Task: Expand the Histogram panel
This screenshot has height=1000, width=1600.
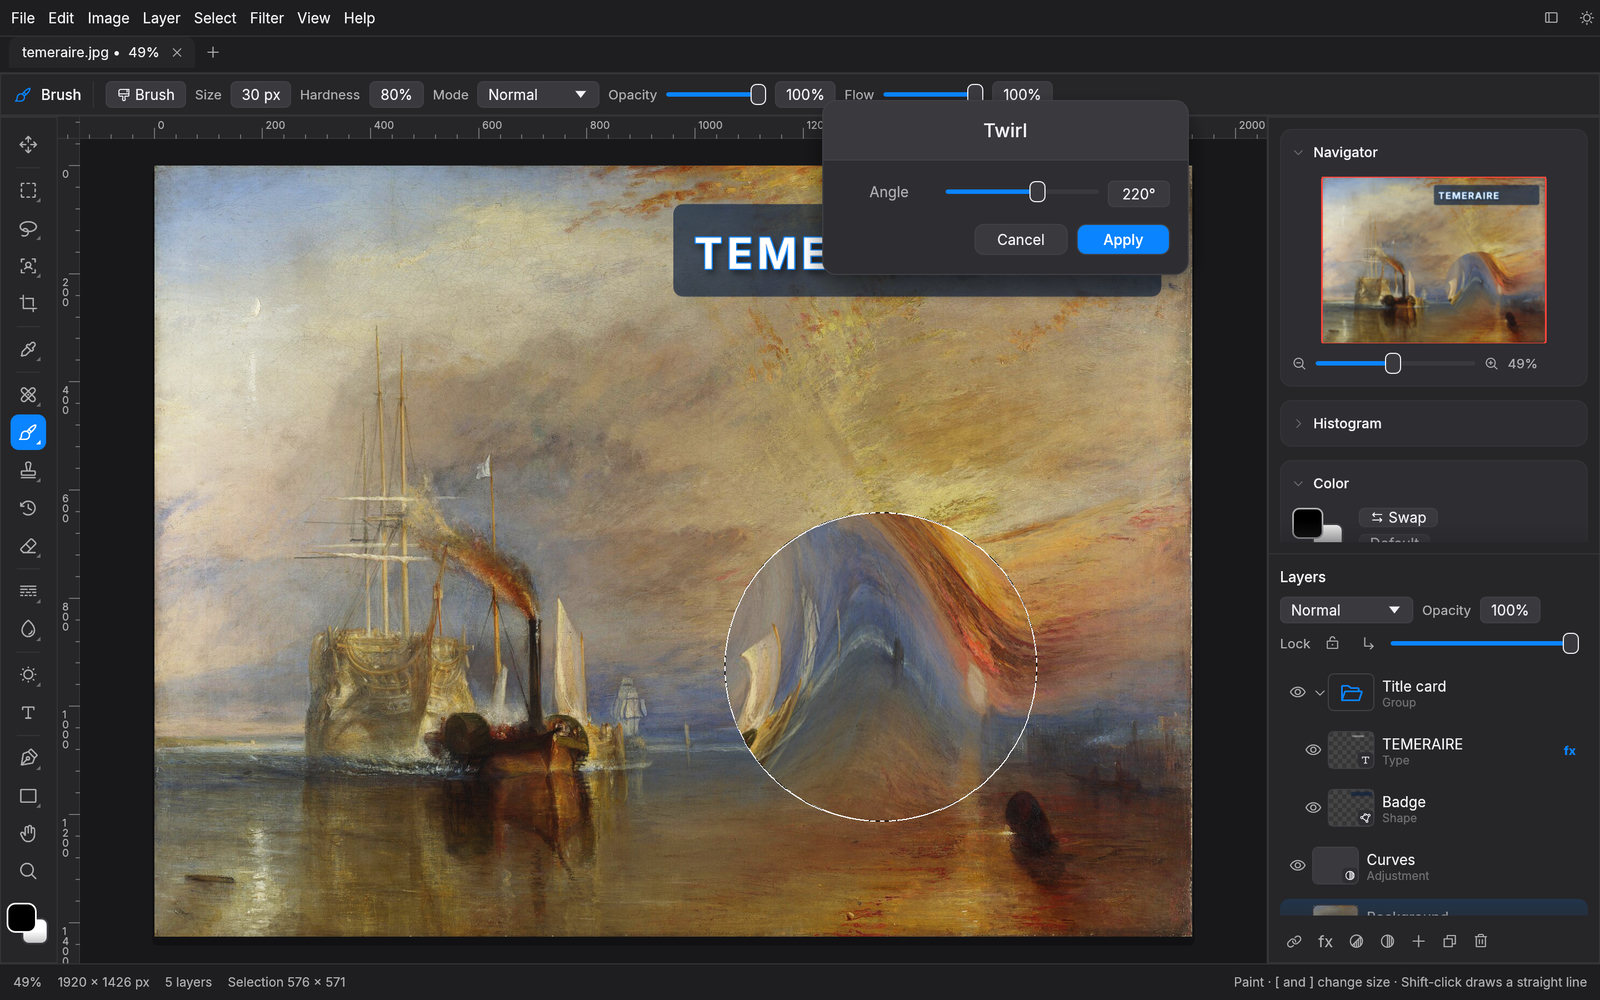Action: (1298, 423)
